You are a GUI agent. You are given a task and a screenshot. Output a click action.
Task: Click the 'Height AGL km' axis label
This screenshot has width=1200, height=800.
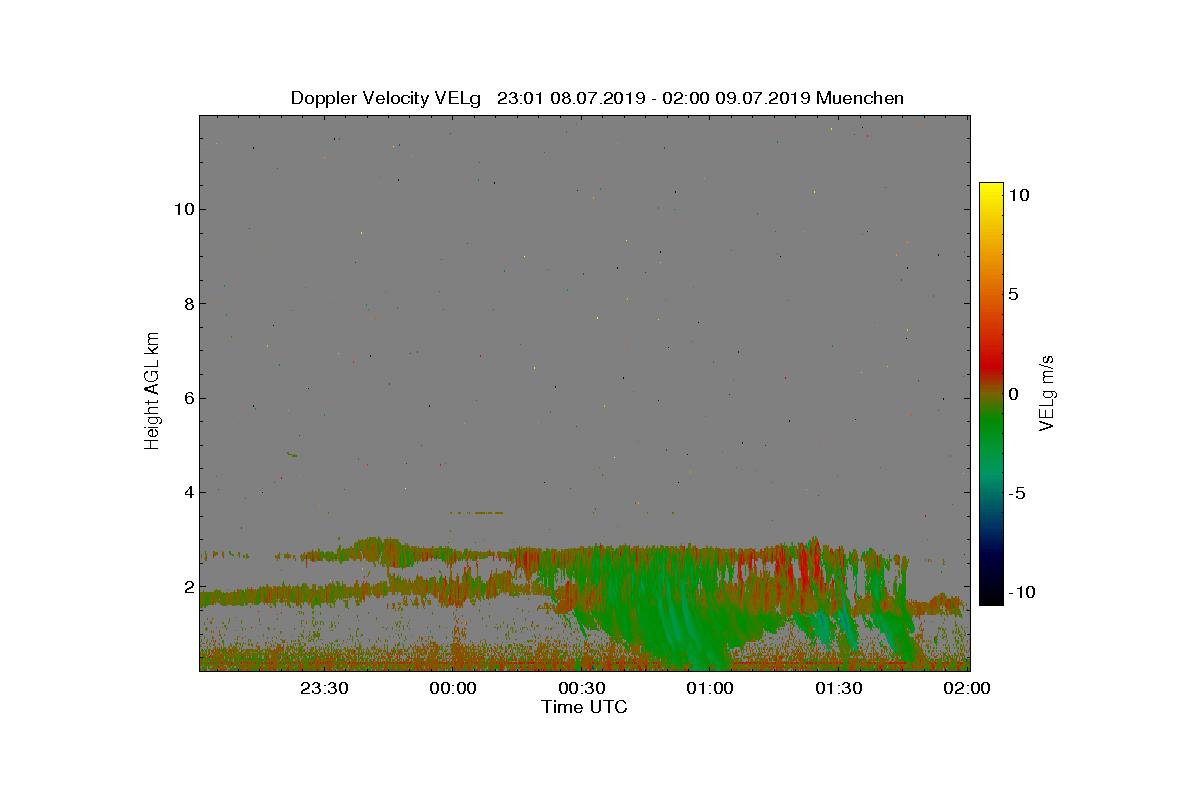point(152,391)
